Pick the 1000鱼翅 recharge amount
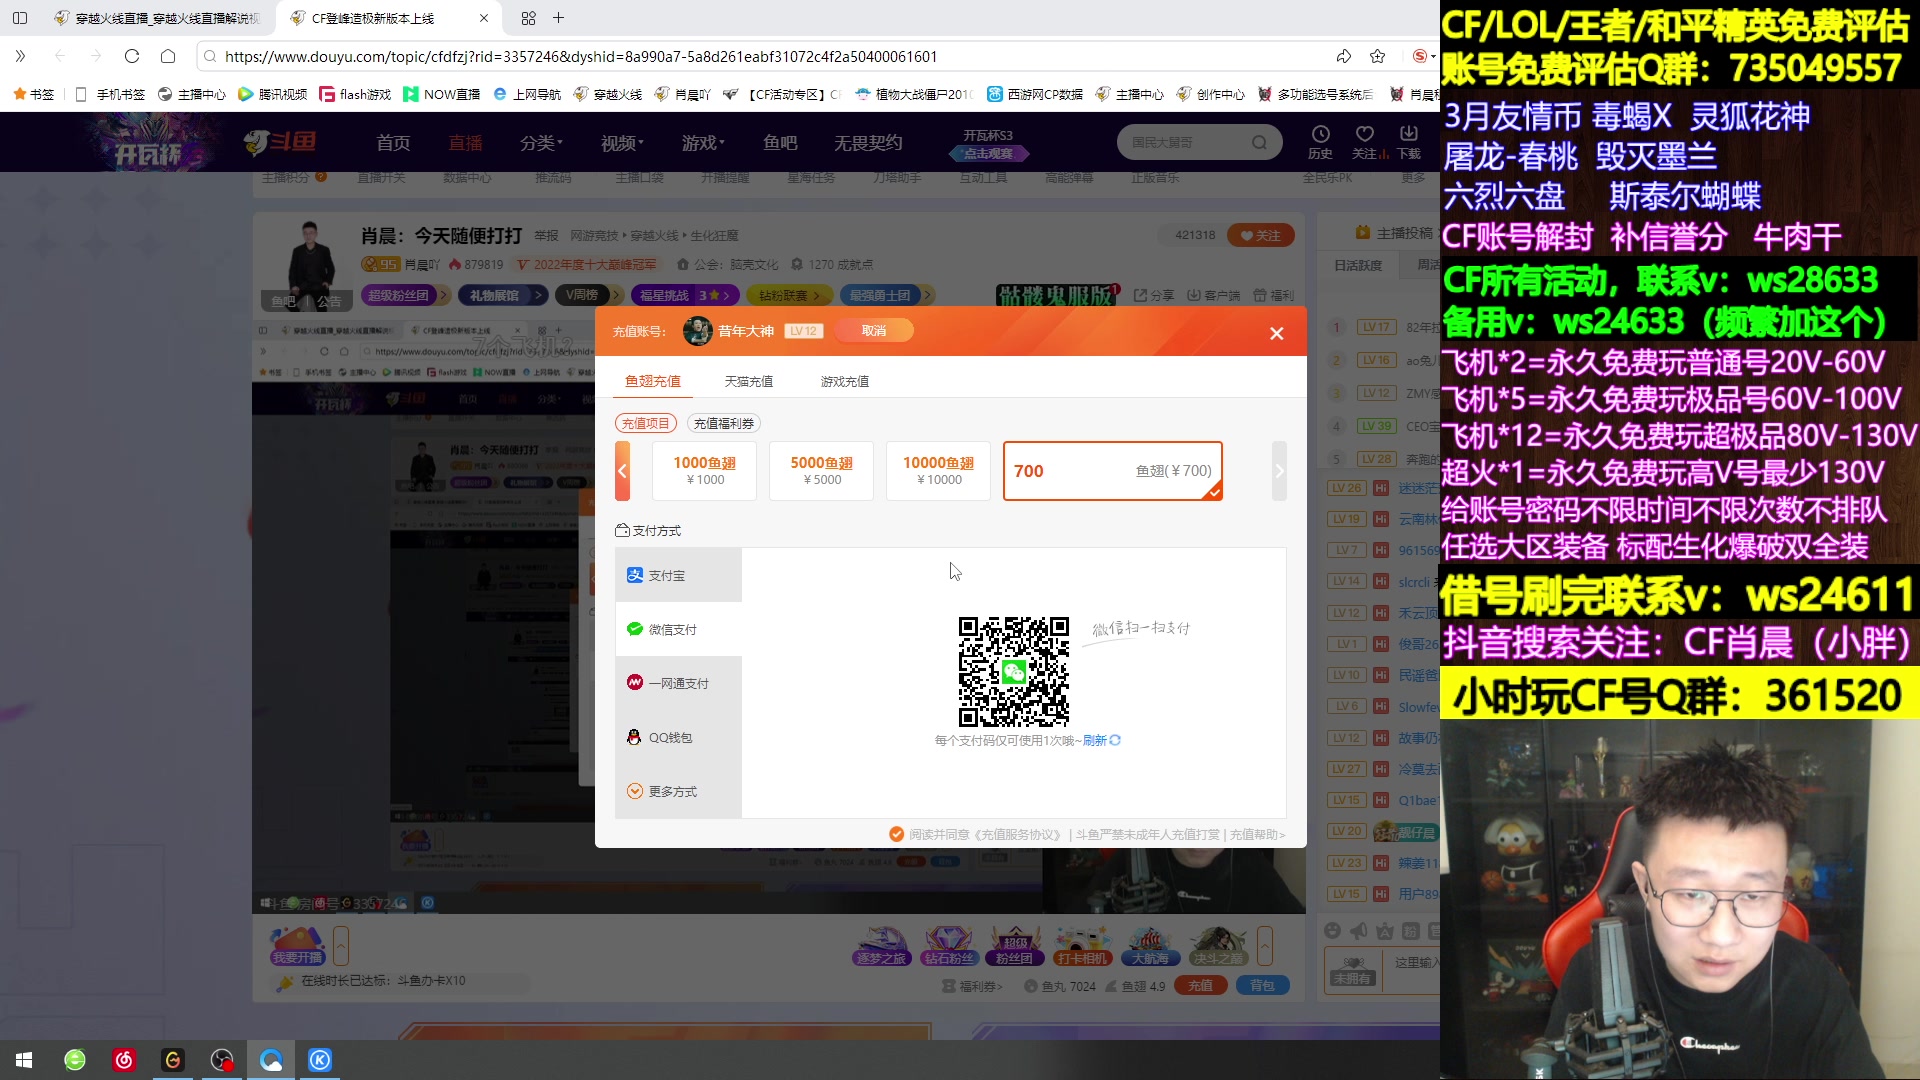1920x1080 pixels. point(704,471)
